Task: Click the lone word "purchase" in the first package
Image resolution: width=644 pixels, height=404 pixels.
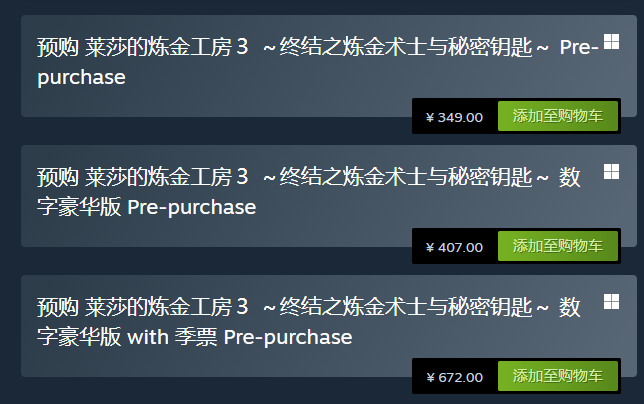Action: click(81, 78)
